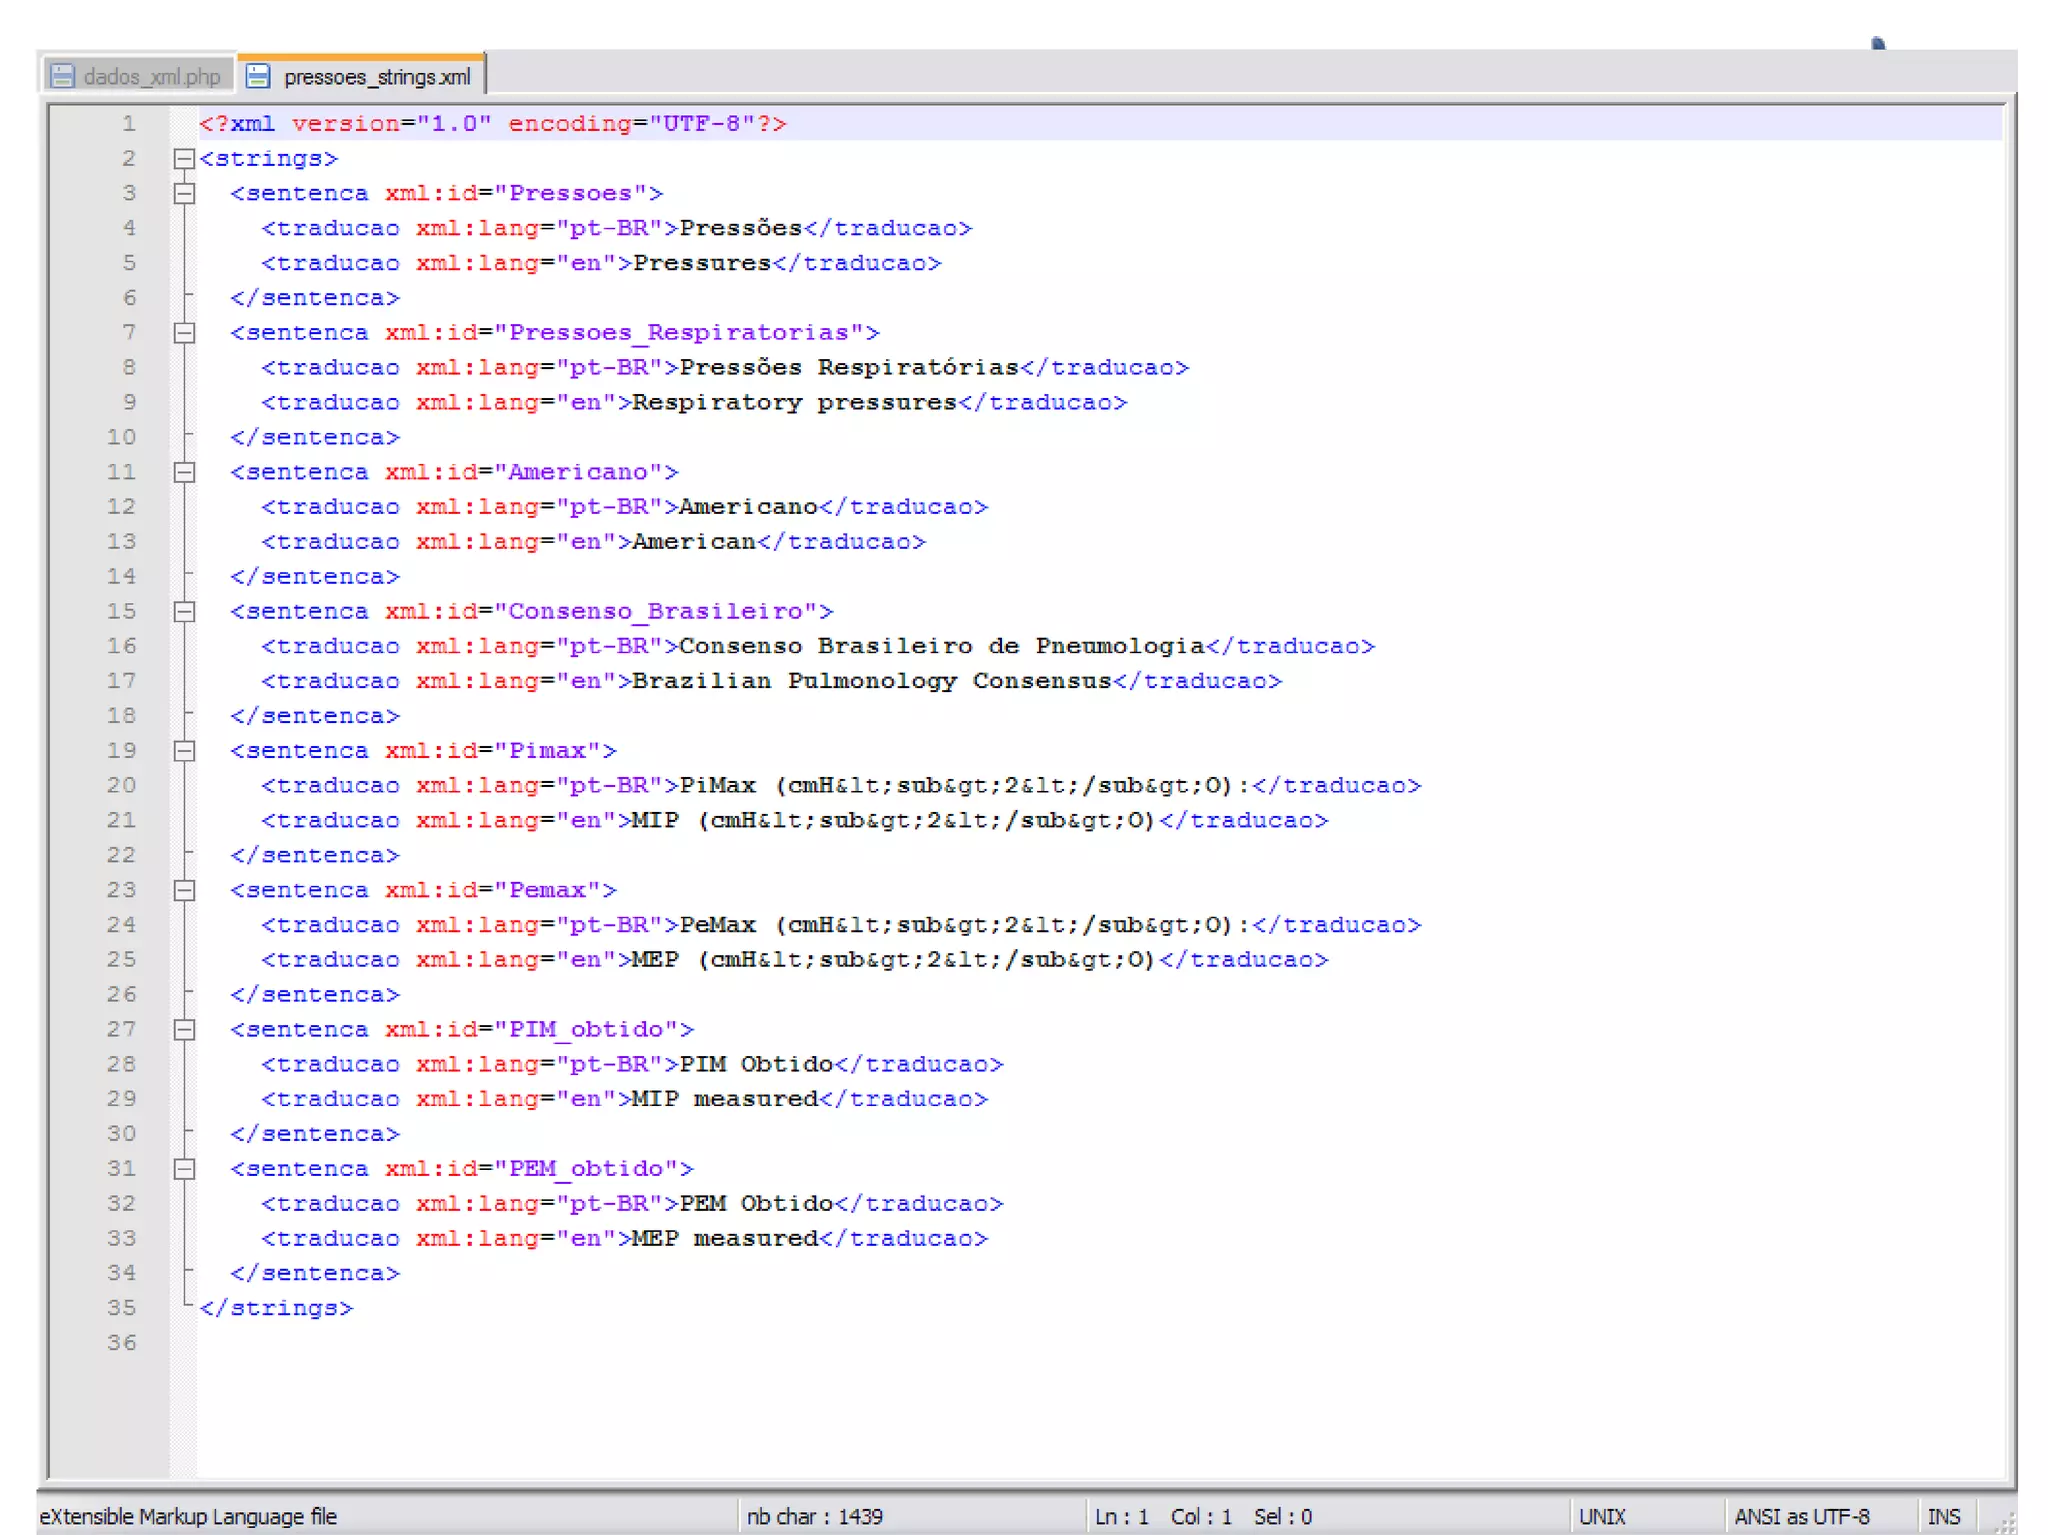The image size is (2048, 1535).
Task: Click the 'Pressoes_Respiratorias' id value on line 7
Action: click(679, 333)
